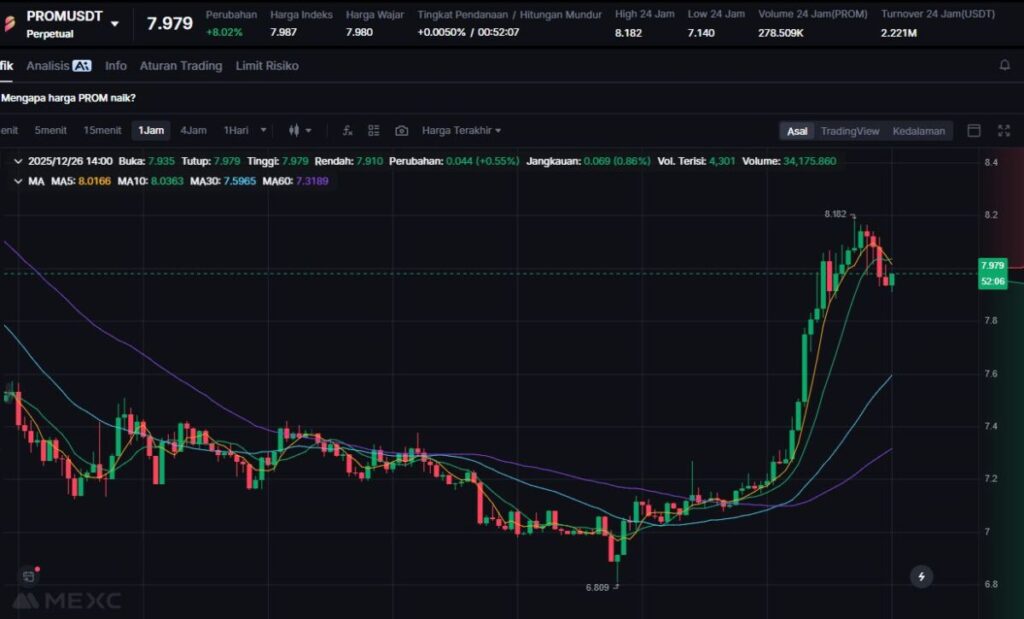The width and height of the screenshot is (1024, 619).
Task: Open the Limit Risiko tab
Action: [x=267, y=66]
